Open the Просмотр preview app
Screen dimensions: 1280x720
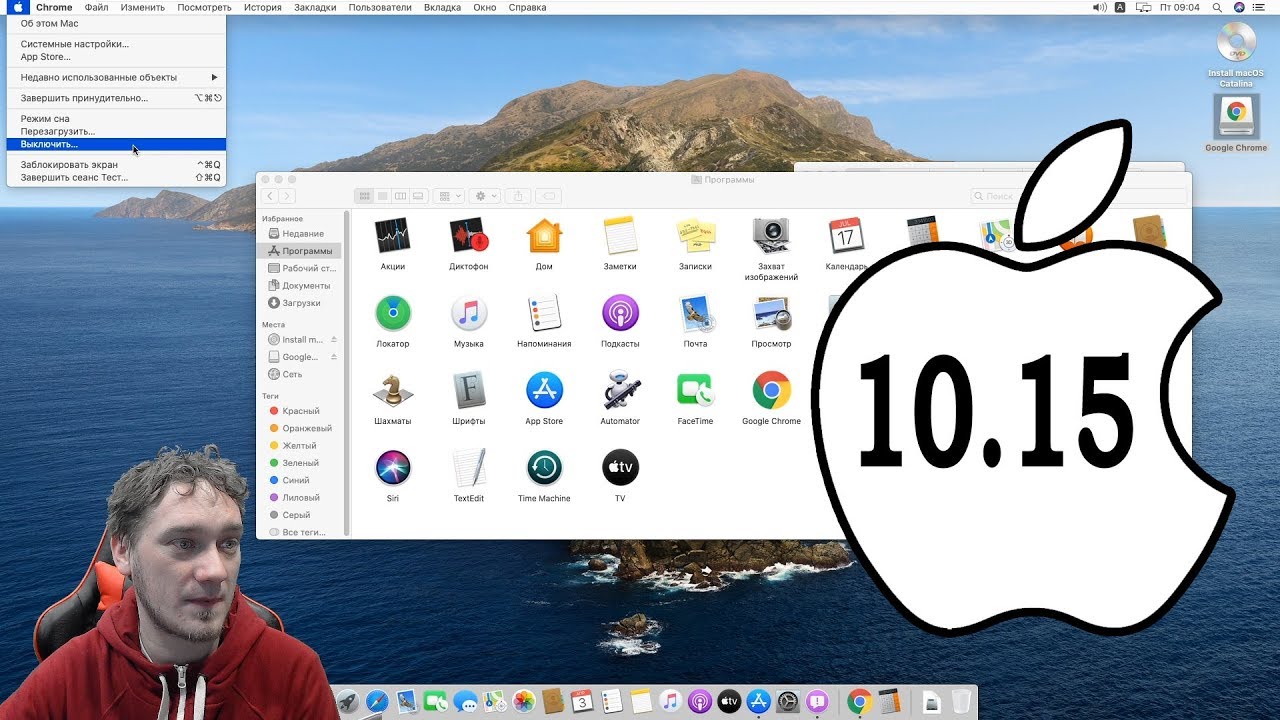tap(771, 313)
